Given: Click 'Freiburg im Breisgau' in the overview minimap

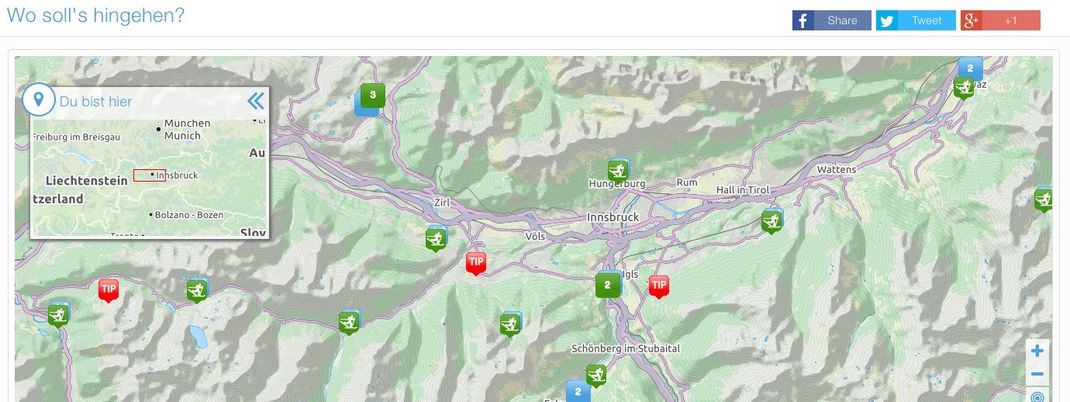Looking at the screenshot, I should pyautogui.click(x=76, y=137).
